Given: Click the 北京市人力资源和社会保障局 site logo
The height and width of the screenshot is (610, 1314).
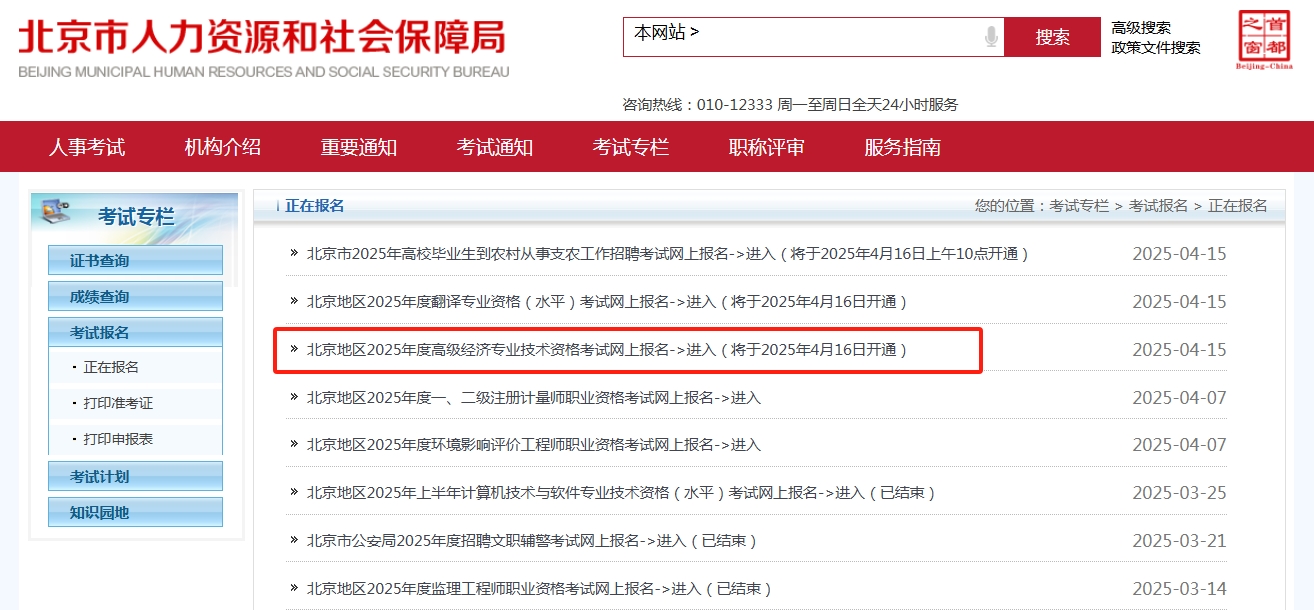Looking at the screenshot, I should tap(263, 46).
